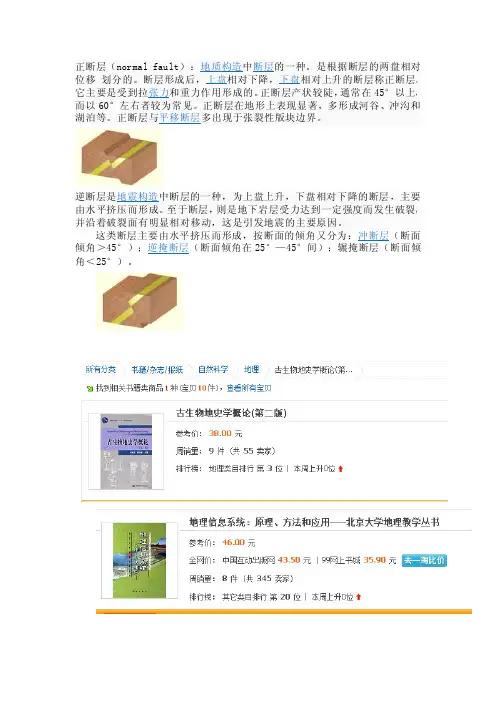The height and width of the screenshot is (702, 496).
Task: Click the 查看所有宝贝 link
Action: click(249, 388)
